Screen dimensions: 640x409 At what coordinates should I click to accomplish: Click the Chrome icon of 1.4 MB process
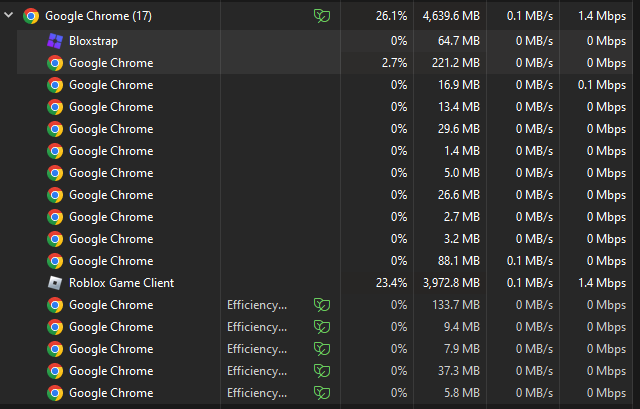[55, 151]
